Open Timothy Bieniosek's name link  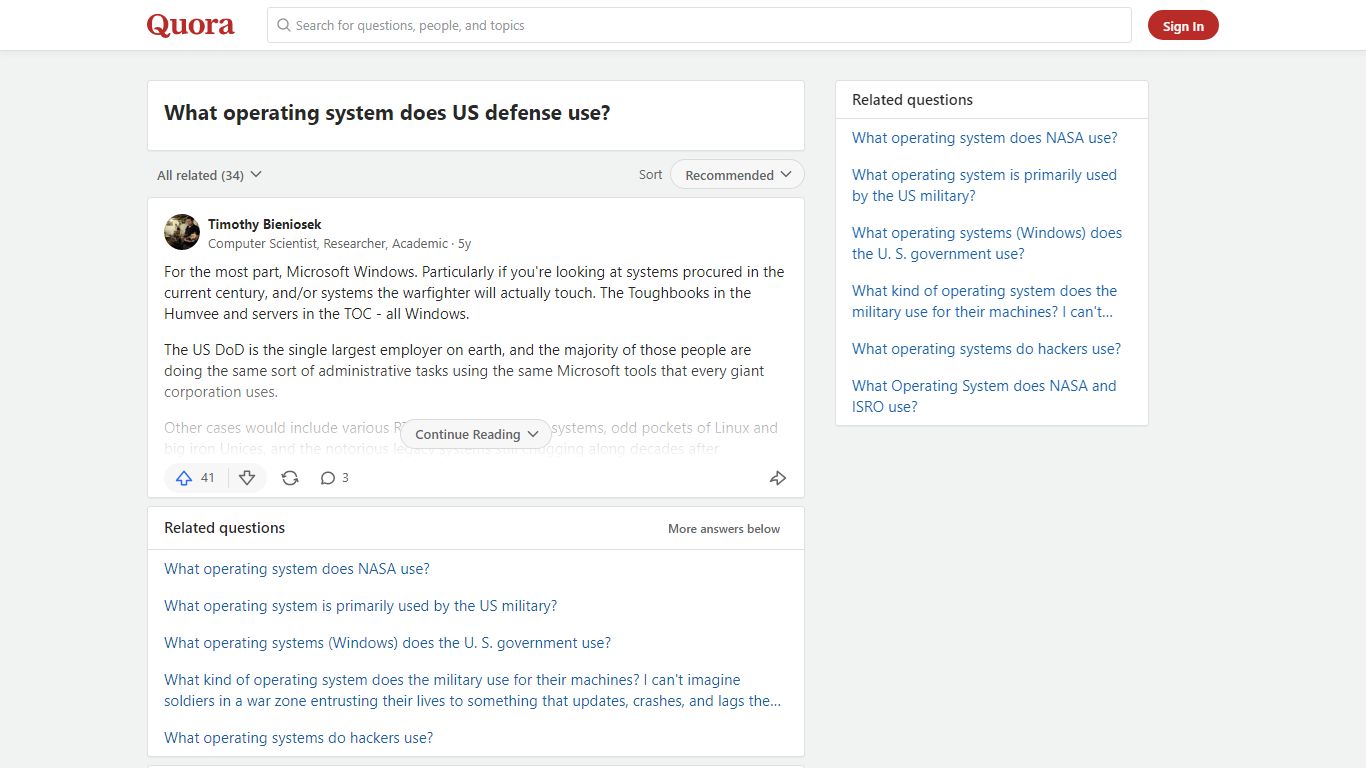point(264,224)
